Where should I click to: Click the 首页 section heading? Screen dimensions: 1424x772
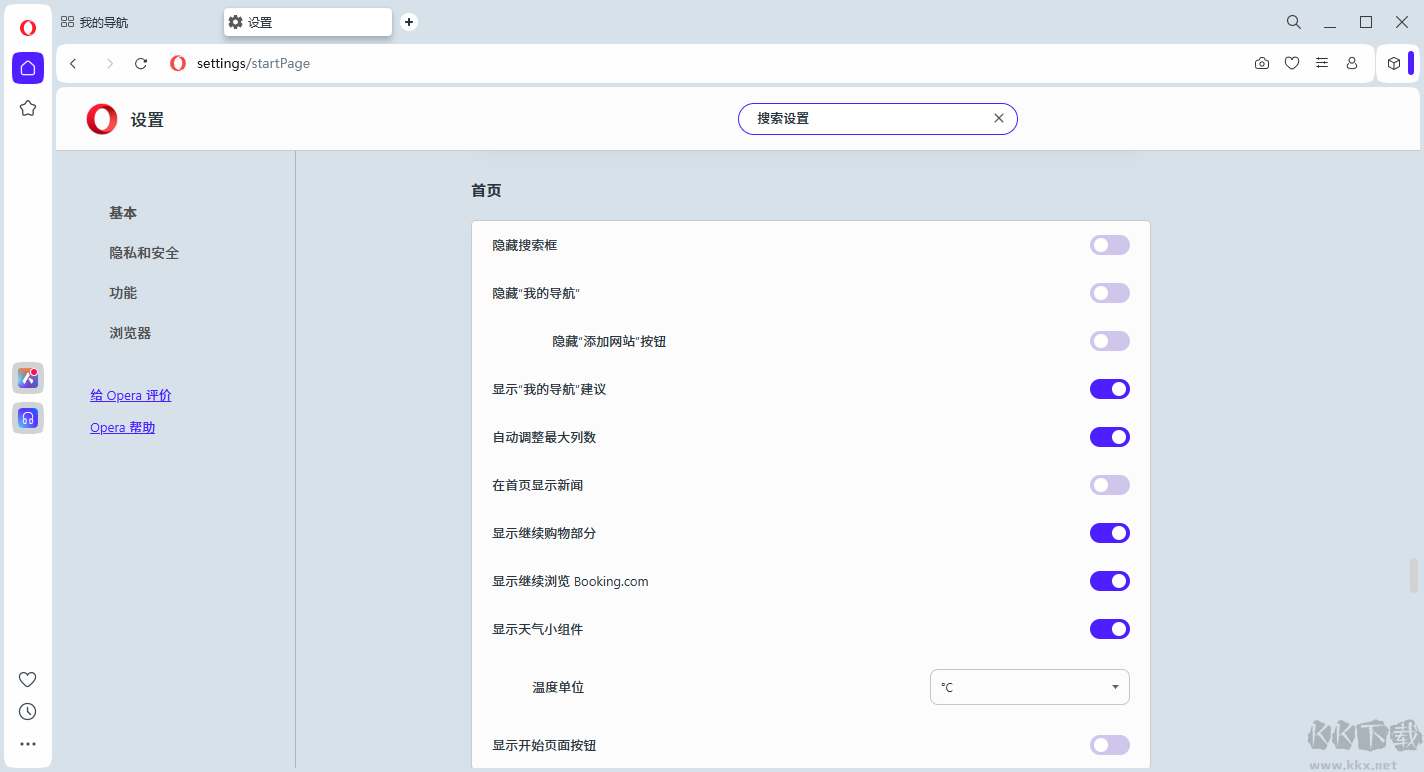pos(486,190)
